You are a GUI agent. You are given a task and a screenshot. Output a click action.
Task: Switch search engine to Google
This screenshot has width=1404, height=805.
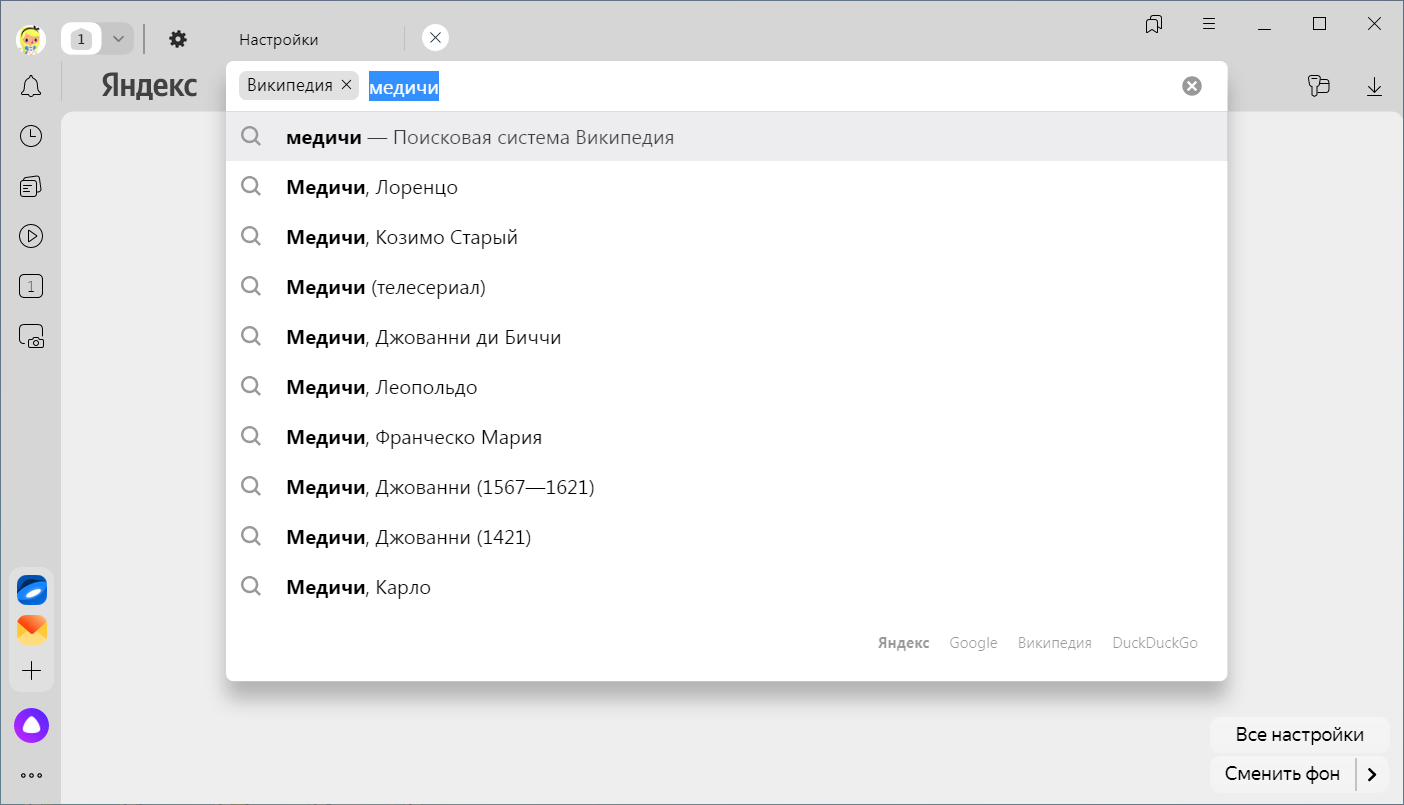pyautogui.click(x=974, y=643)
